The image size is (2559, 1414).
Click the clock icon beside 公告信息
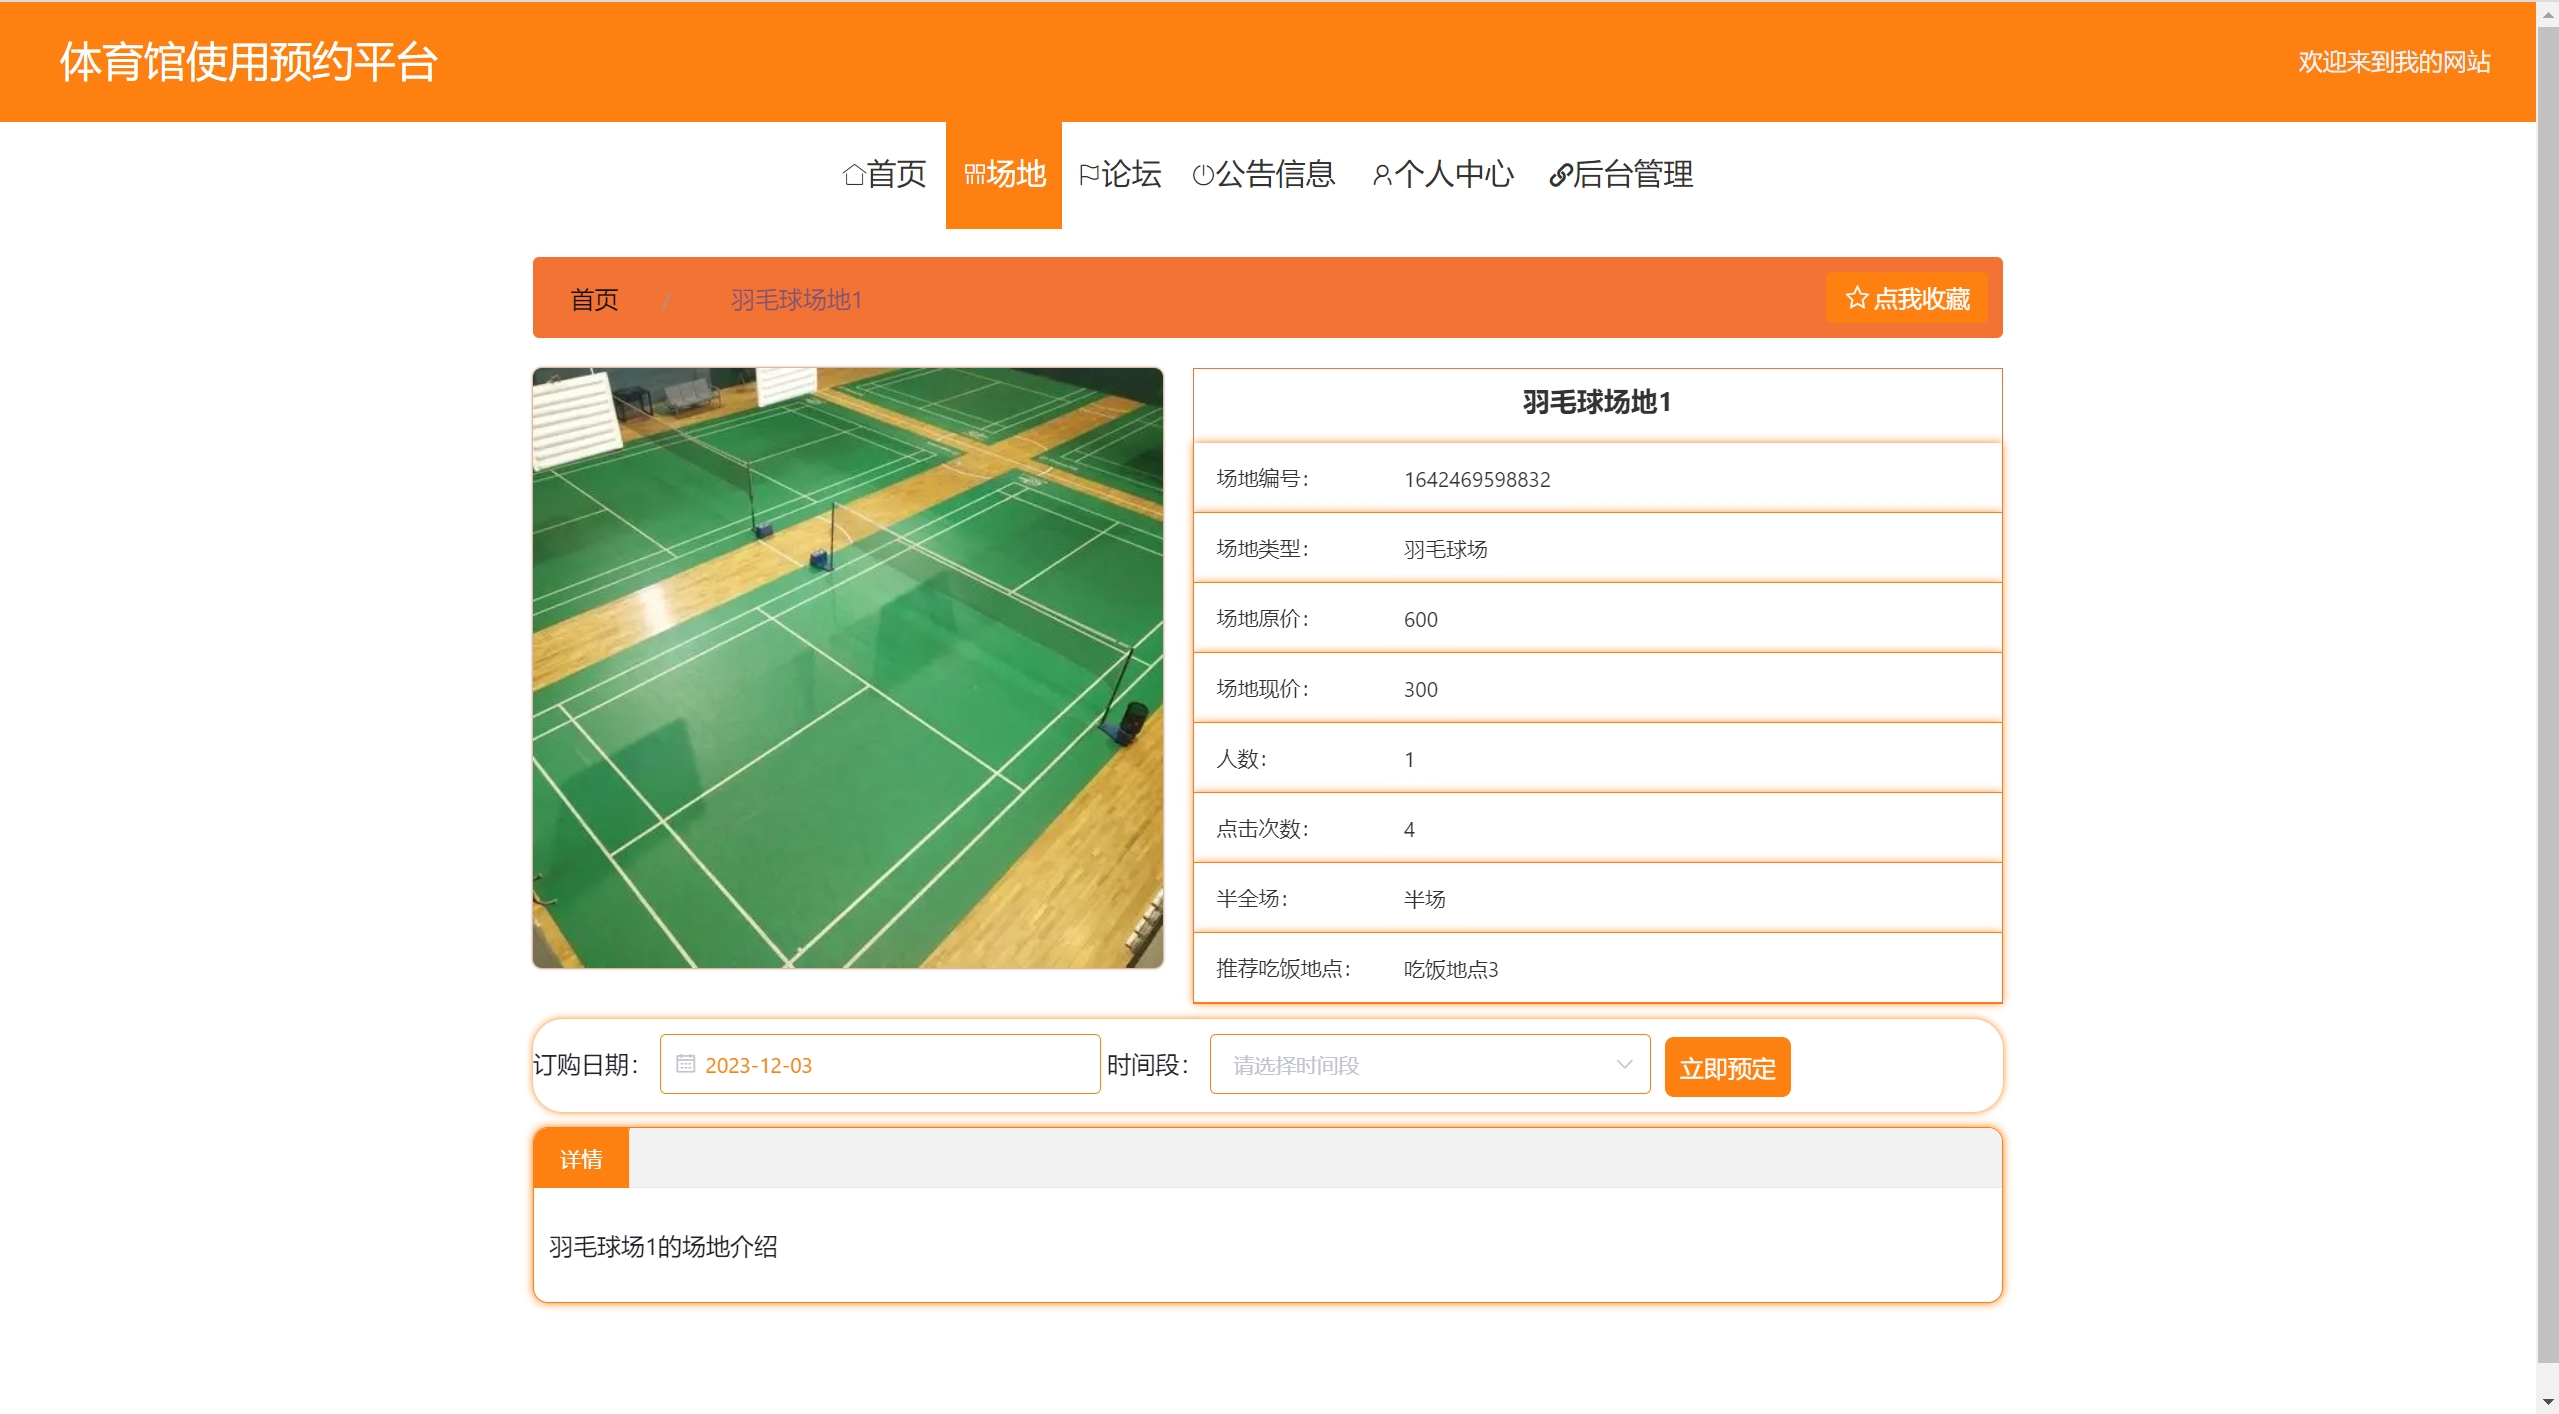(1203, 175)
